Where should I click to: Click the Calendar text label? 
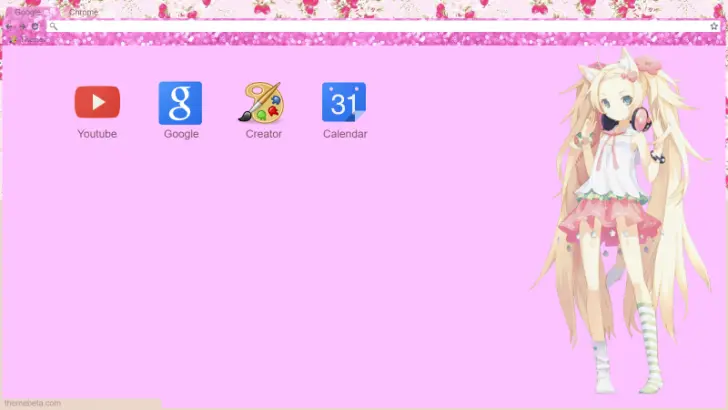tap(344, 134)
